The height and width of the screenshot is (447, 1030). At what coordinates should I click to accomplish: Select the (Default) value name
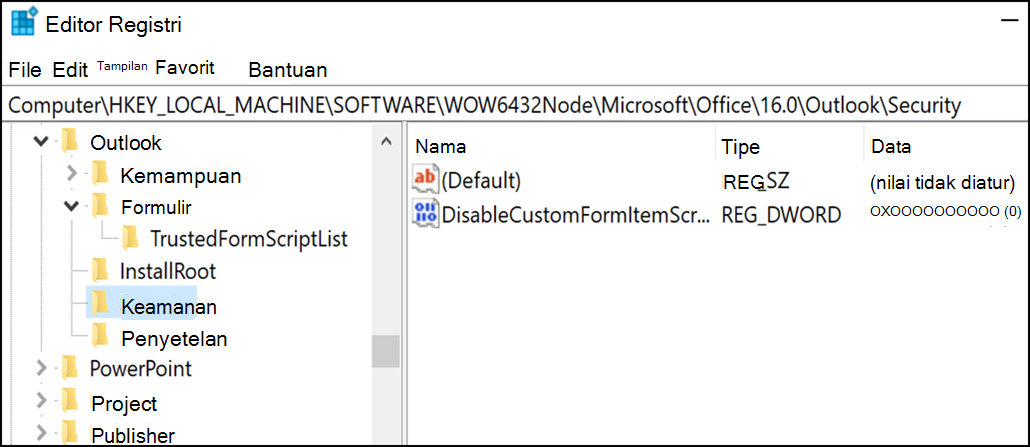(481, 180)
